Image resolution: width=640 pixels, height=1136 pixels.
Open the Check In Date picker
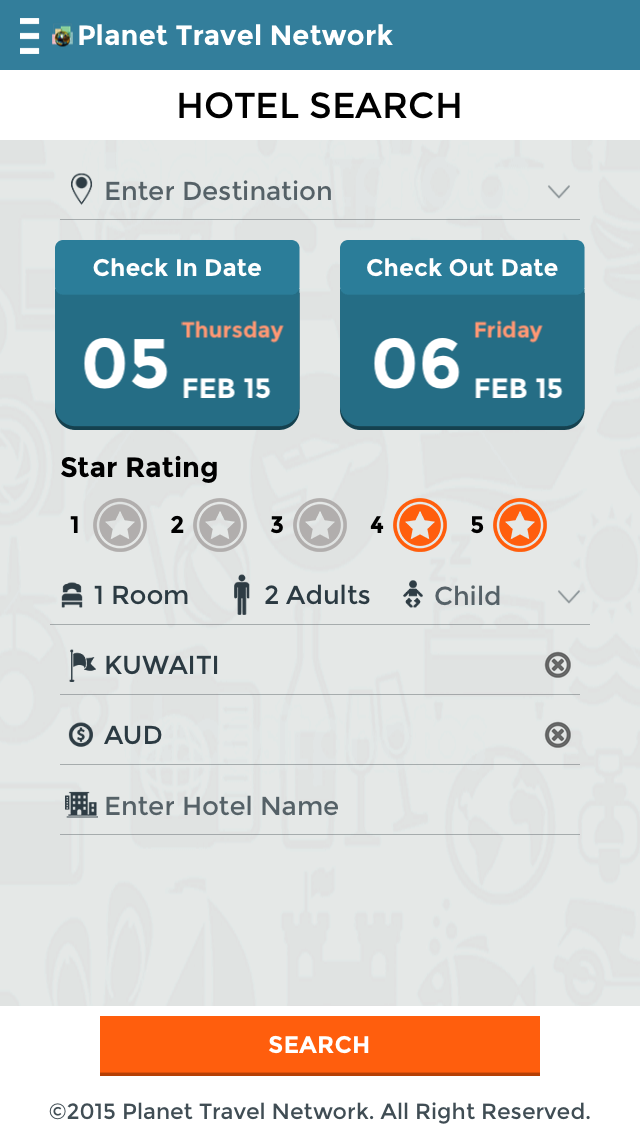coord(177,334)
